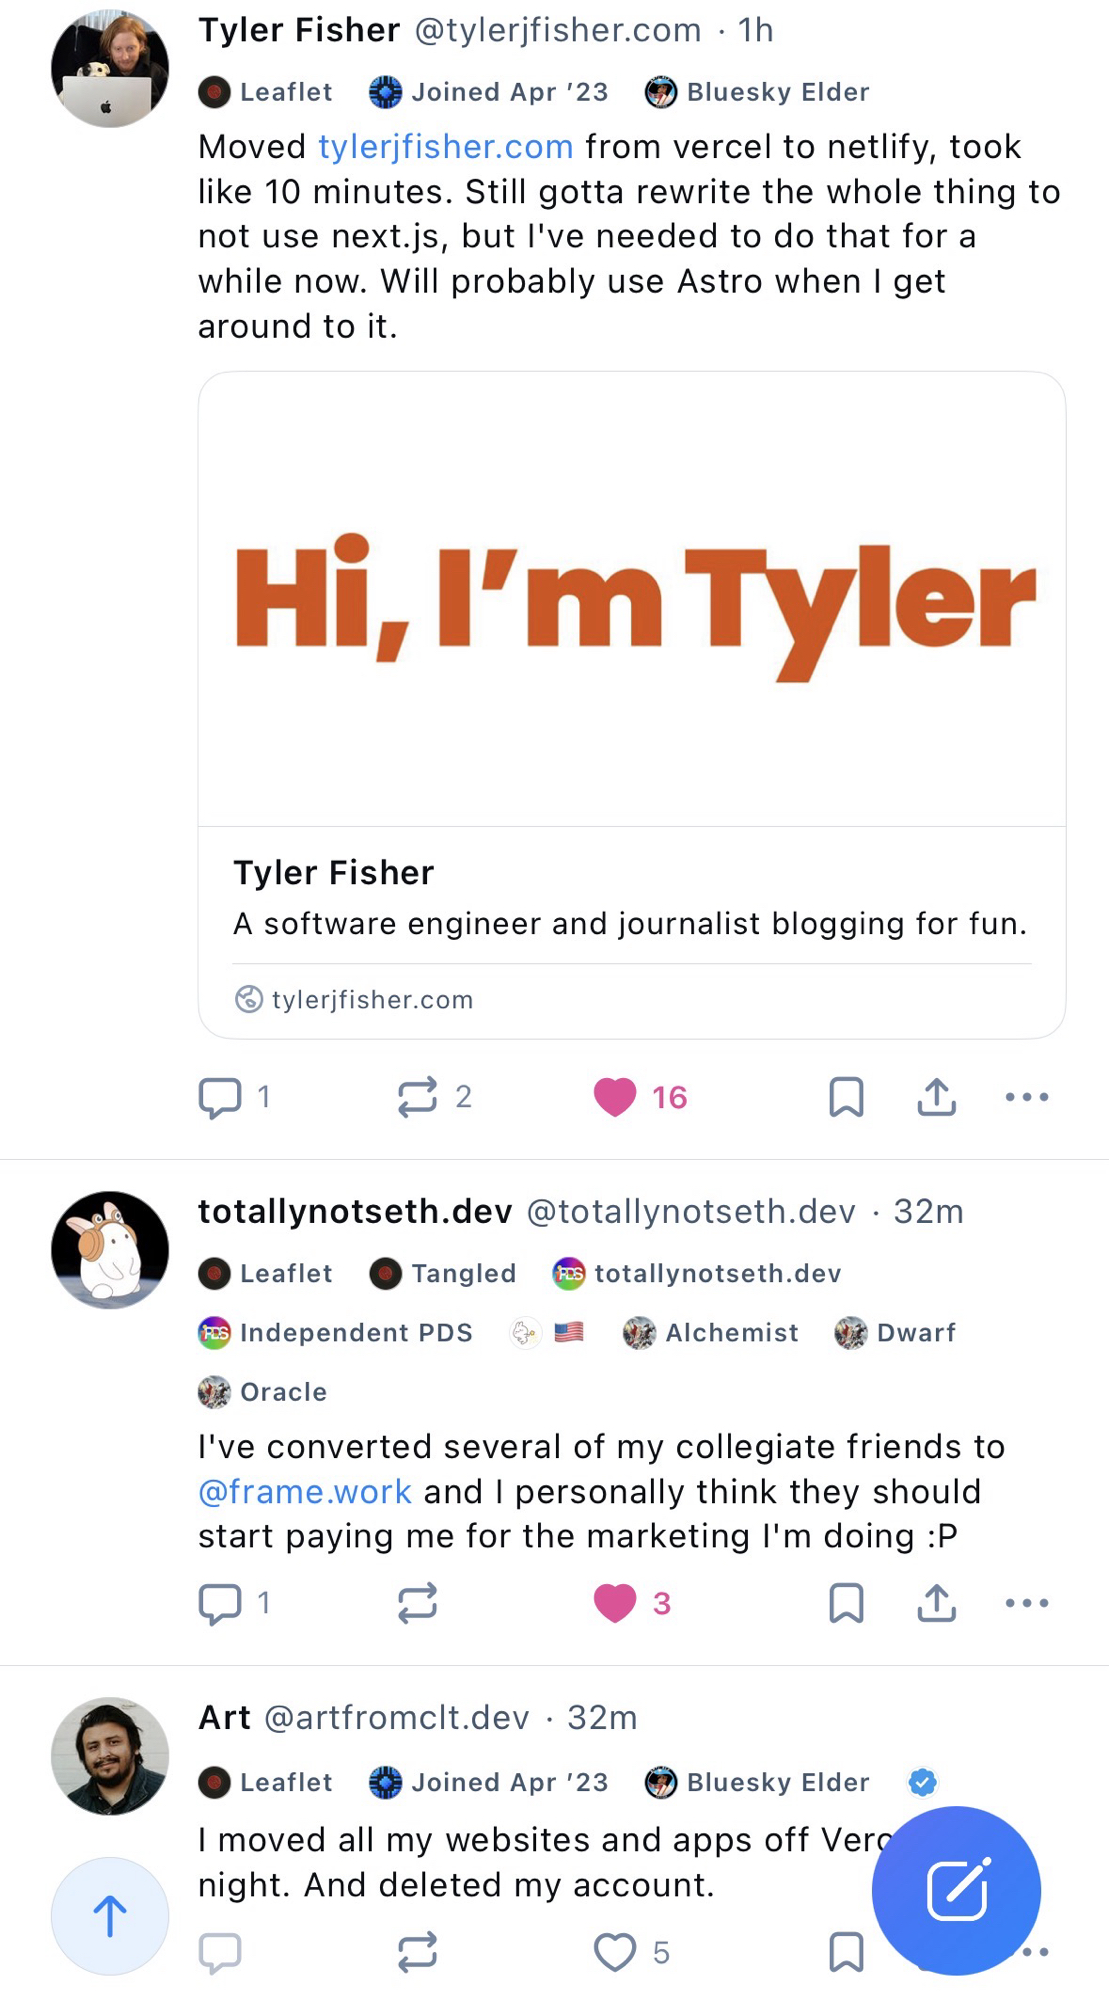Repost Tyler Fisher's post
The image size is (1109, 2000).
[x=417, y=1097]
